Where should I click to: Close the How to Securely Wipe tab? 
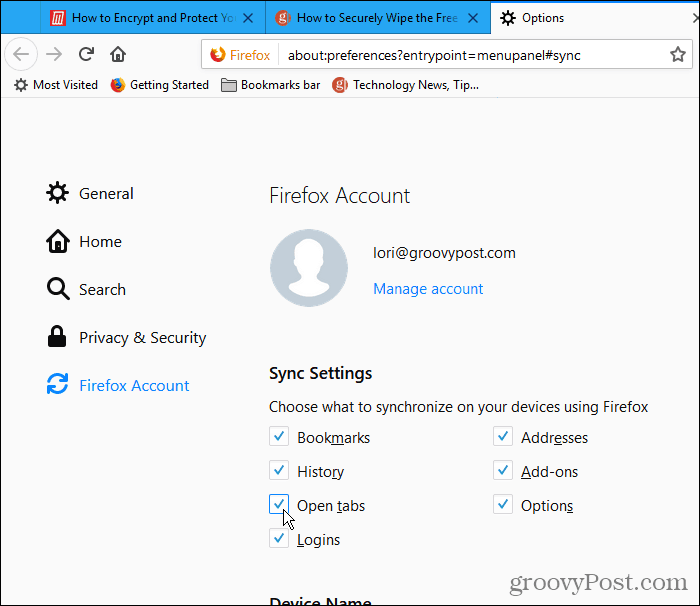click(473, 18)
